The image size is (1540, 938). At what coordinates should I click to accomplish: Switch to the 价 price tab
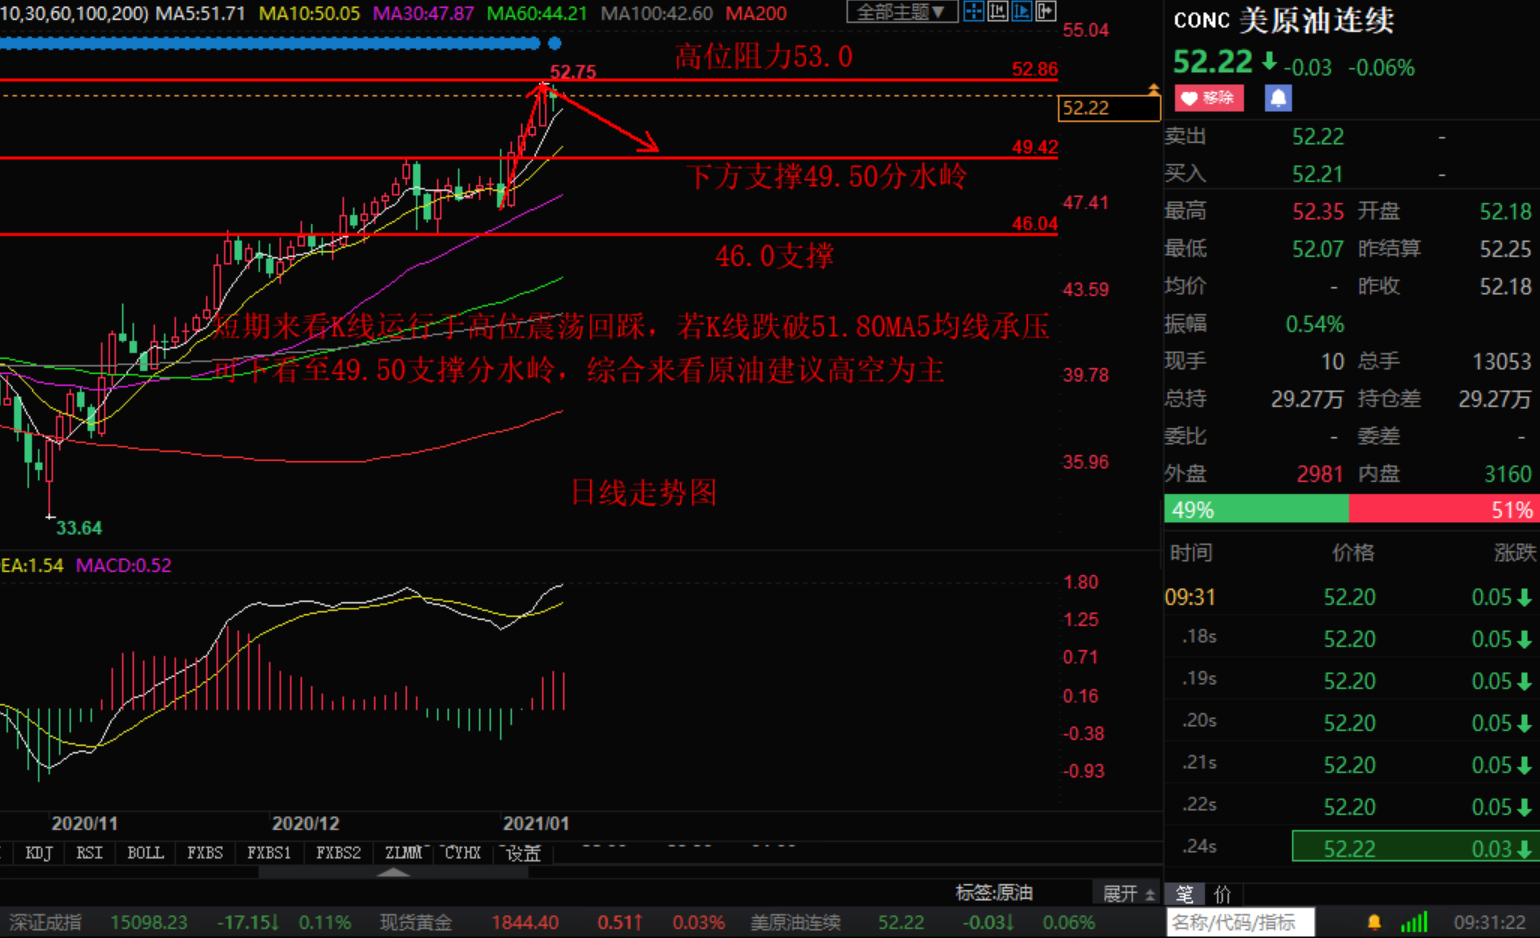tap(1222, 894)
